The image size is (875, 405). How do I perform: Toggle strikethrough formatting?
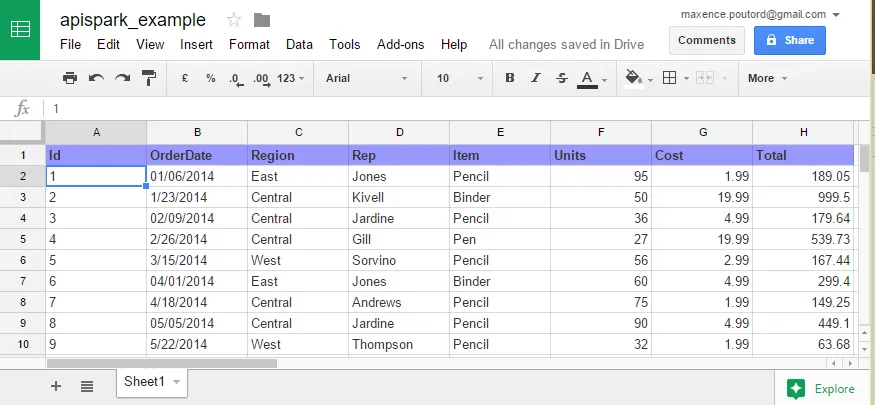[562, 78]
